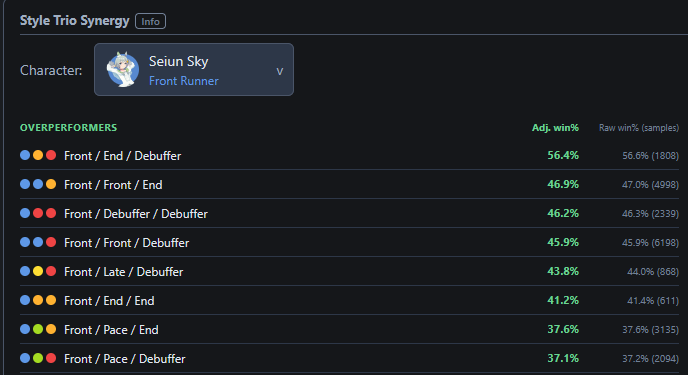The image size is (688, 375).
Task: Click the green dot on Front / Pace / Debuffer row
Action: [38, 358]
